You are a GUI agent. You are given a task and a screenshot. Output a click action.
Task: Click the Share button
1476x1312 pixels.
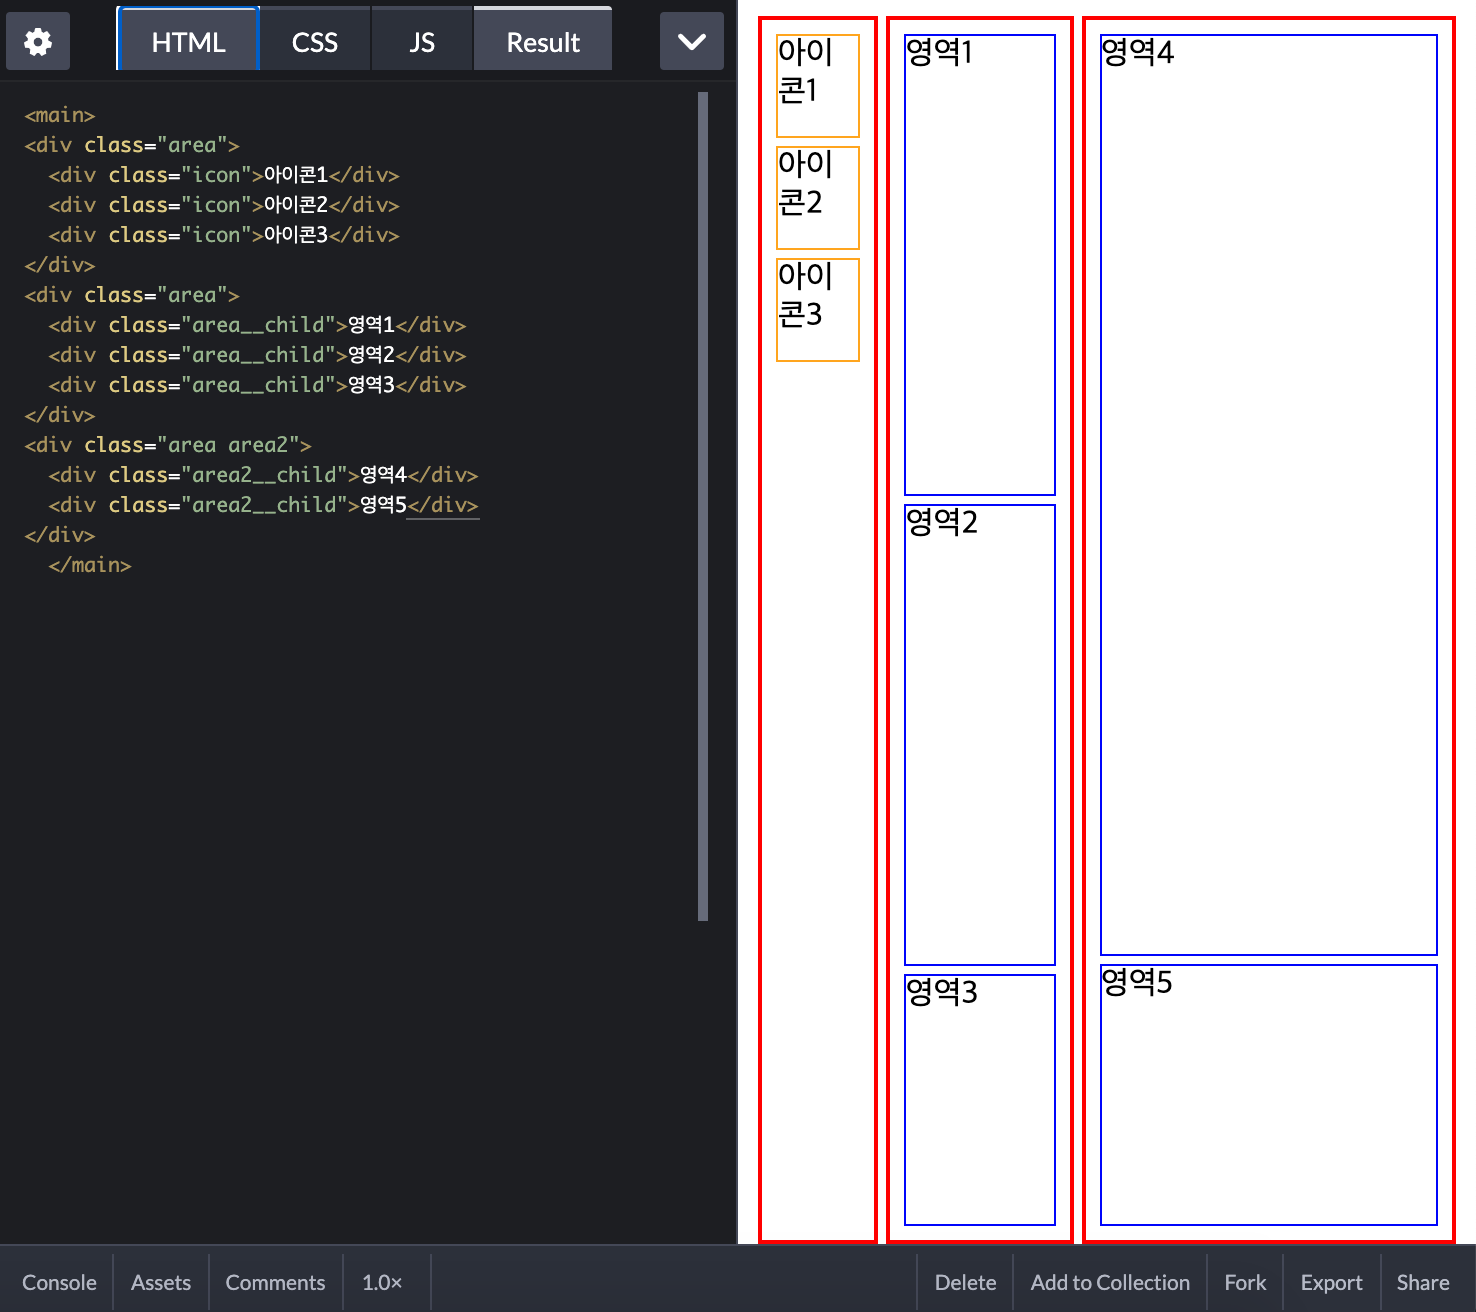tap(1423, 1282)
